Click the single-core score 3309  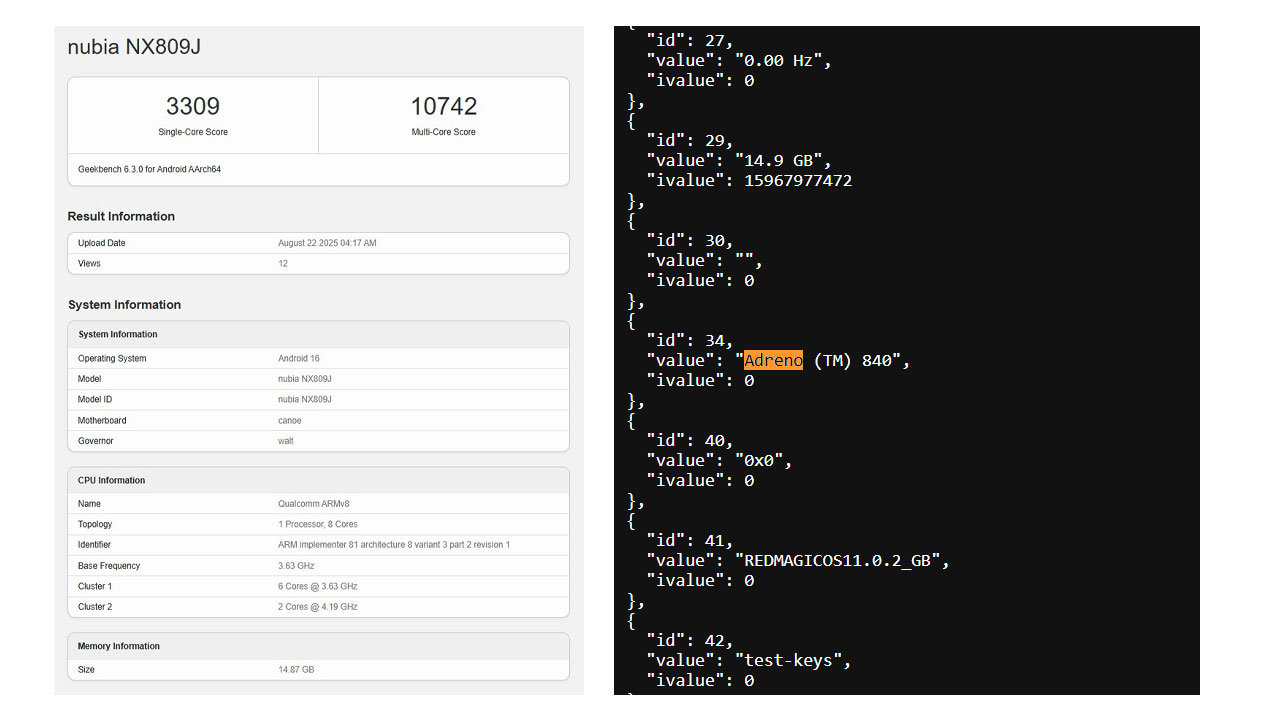(192, 107)
